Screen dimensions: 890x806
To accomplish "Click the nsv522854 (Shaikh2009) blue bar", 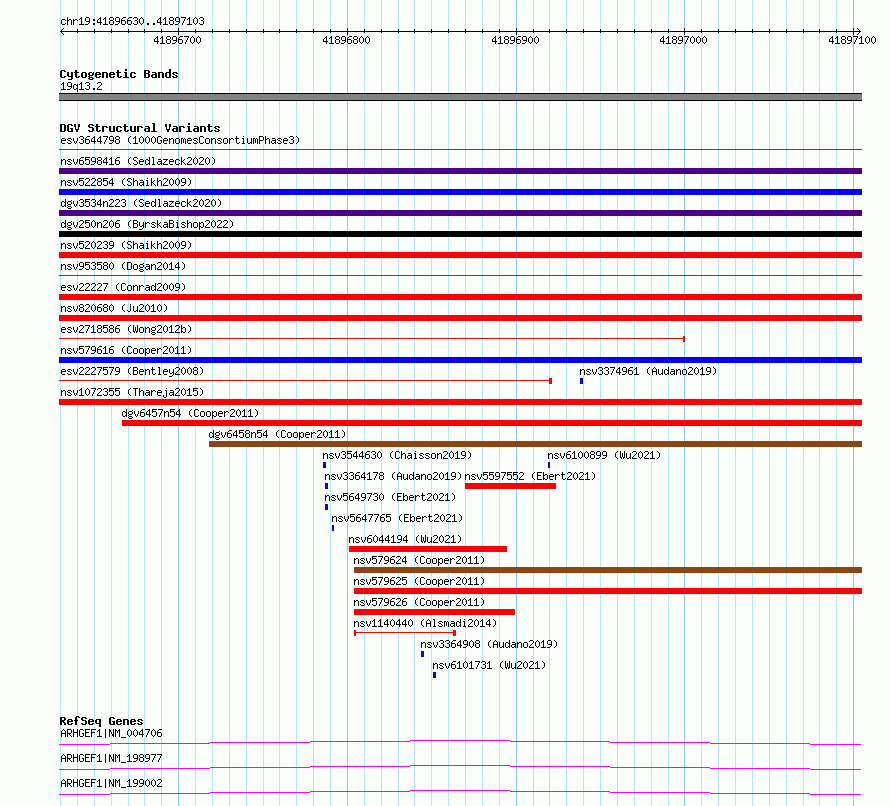I will coord(460,192).
